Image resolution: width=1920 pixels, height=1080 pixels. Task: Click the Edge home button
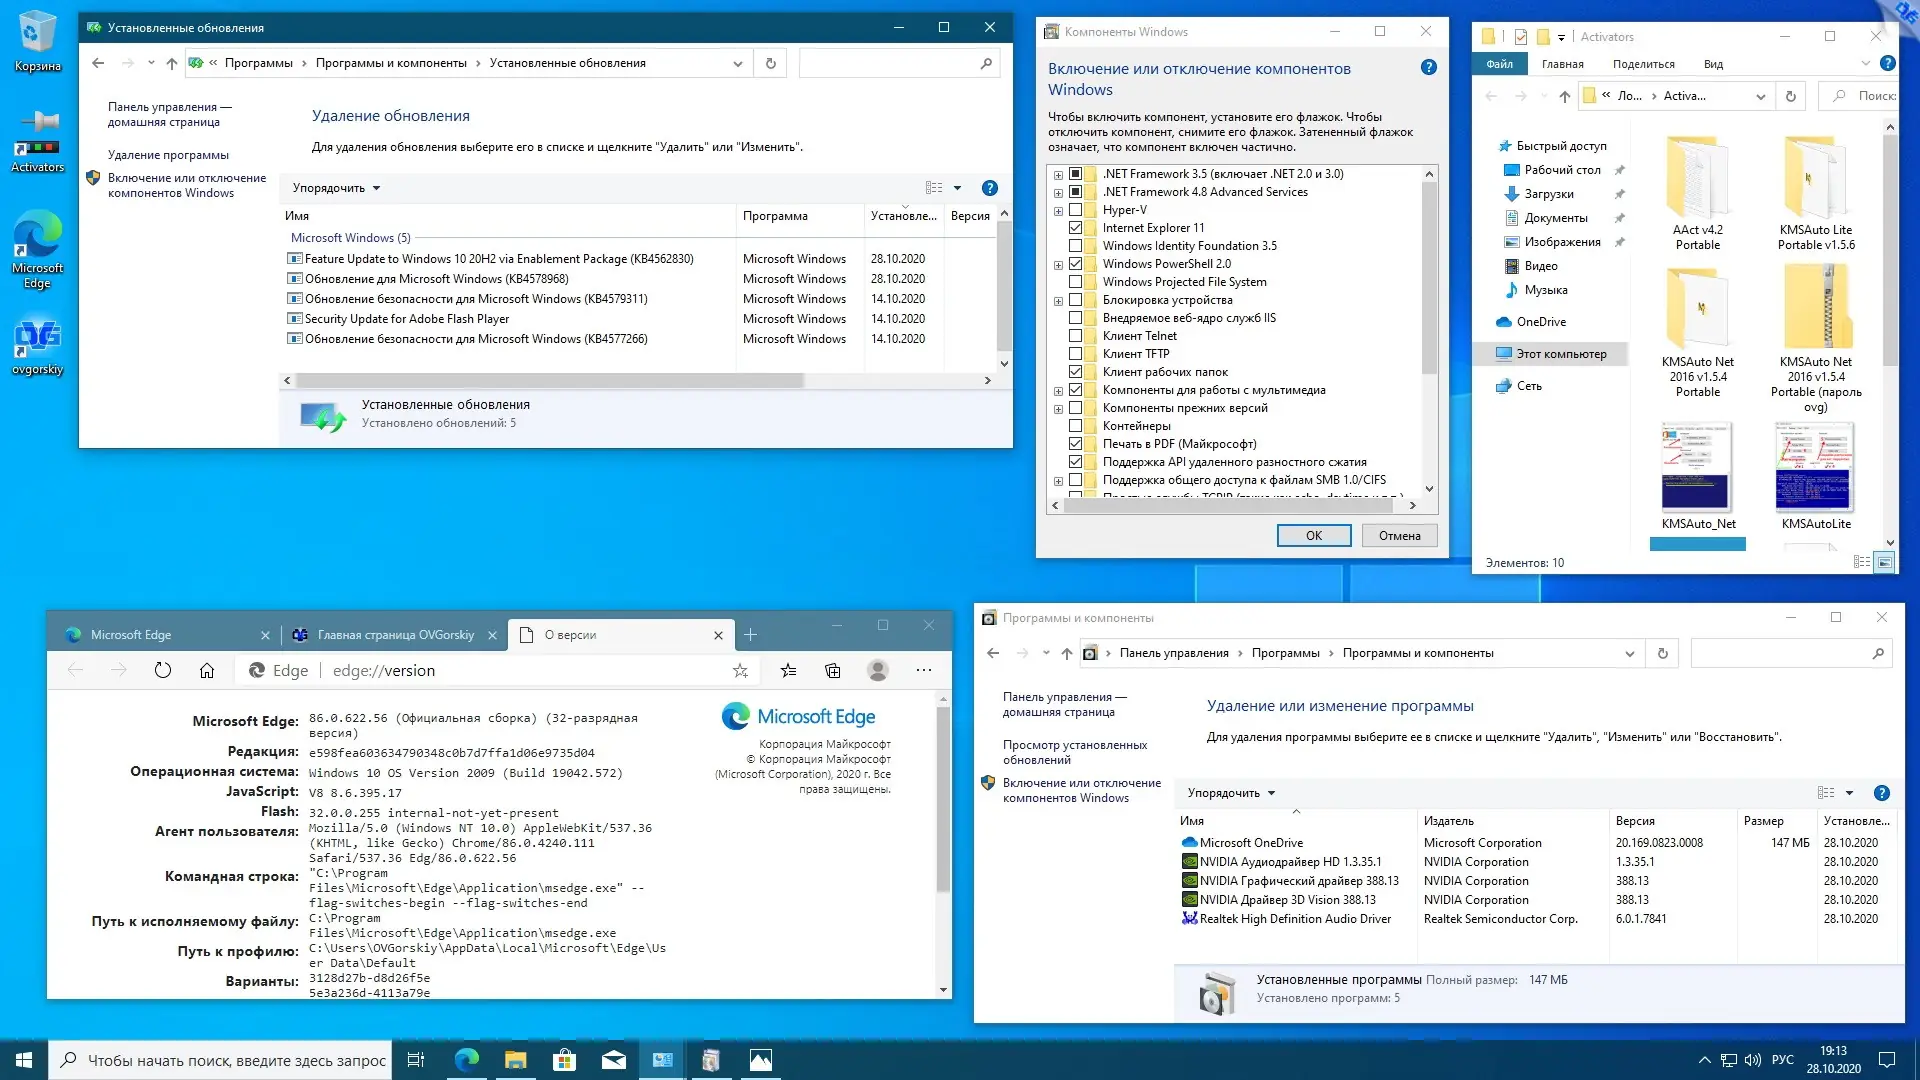tap(207, 671)
